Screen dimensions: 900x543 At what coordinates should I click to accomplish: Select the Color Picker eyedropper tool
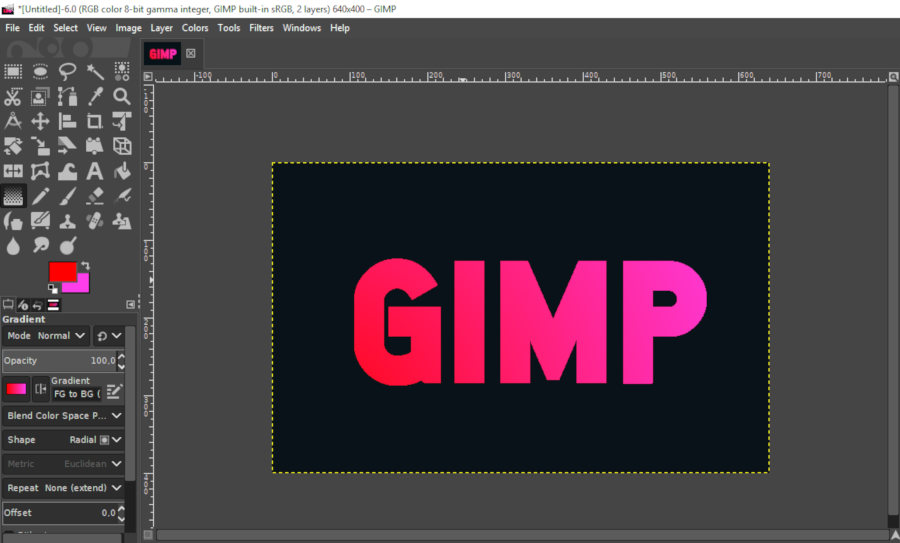[x=95, y=96]
